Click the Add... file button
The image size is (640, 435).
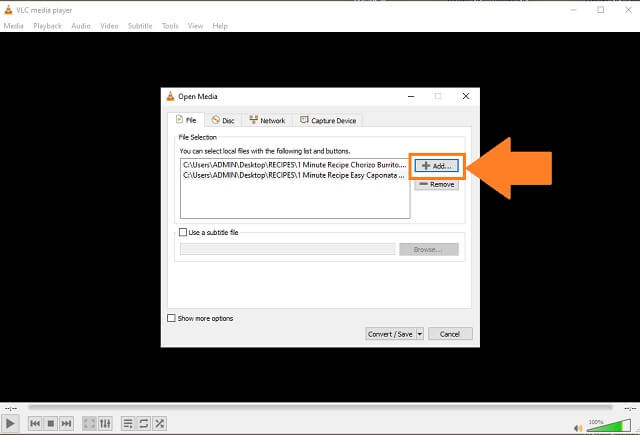click(x=437, y=166)
